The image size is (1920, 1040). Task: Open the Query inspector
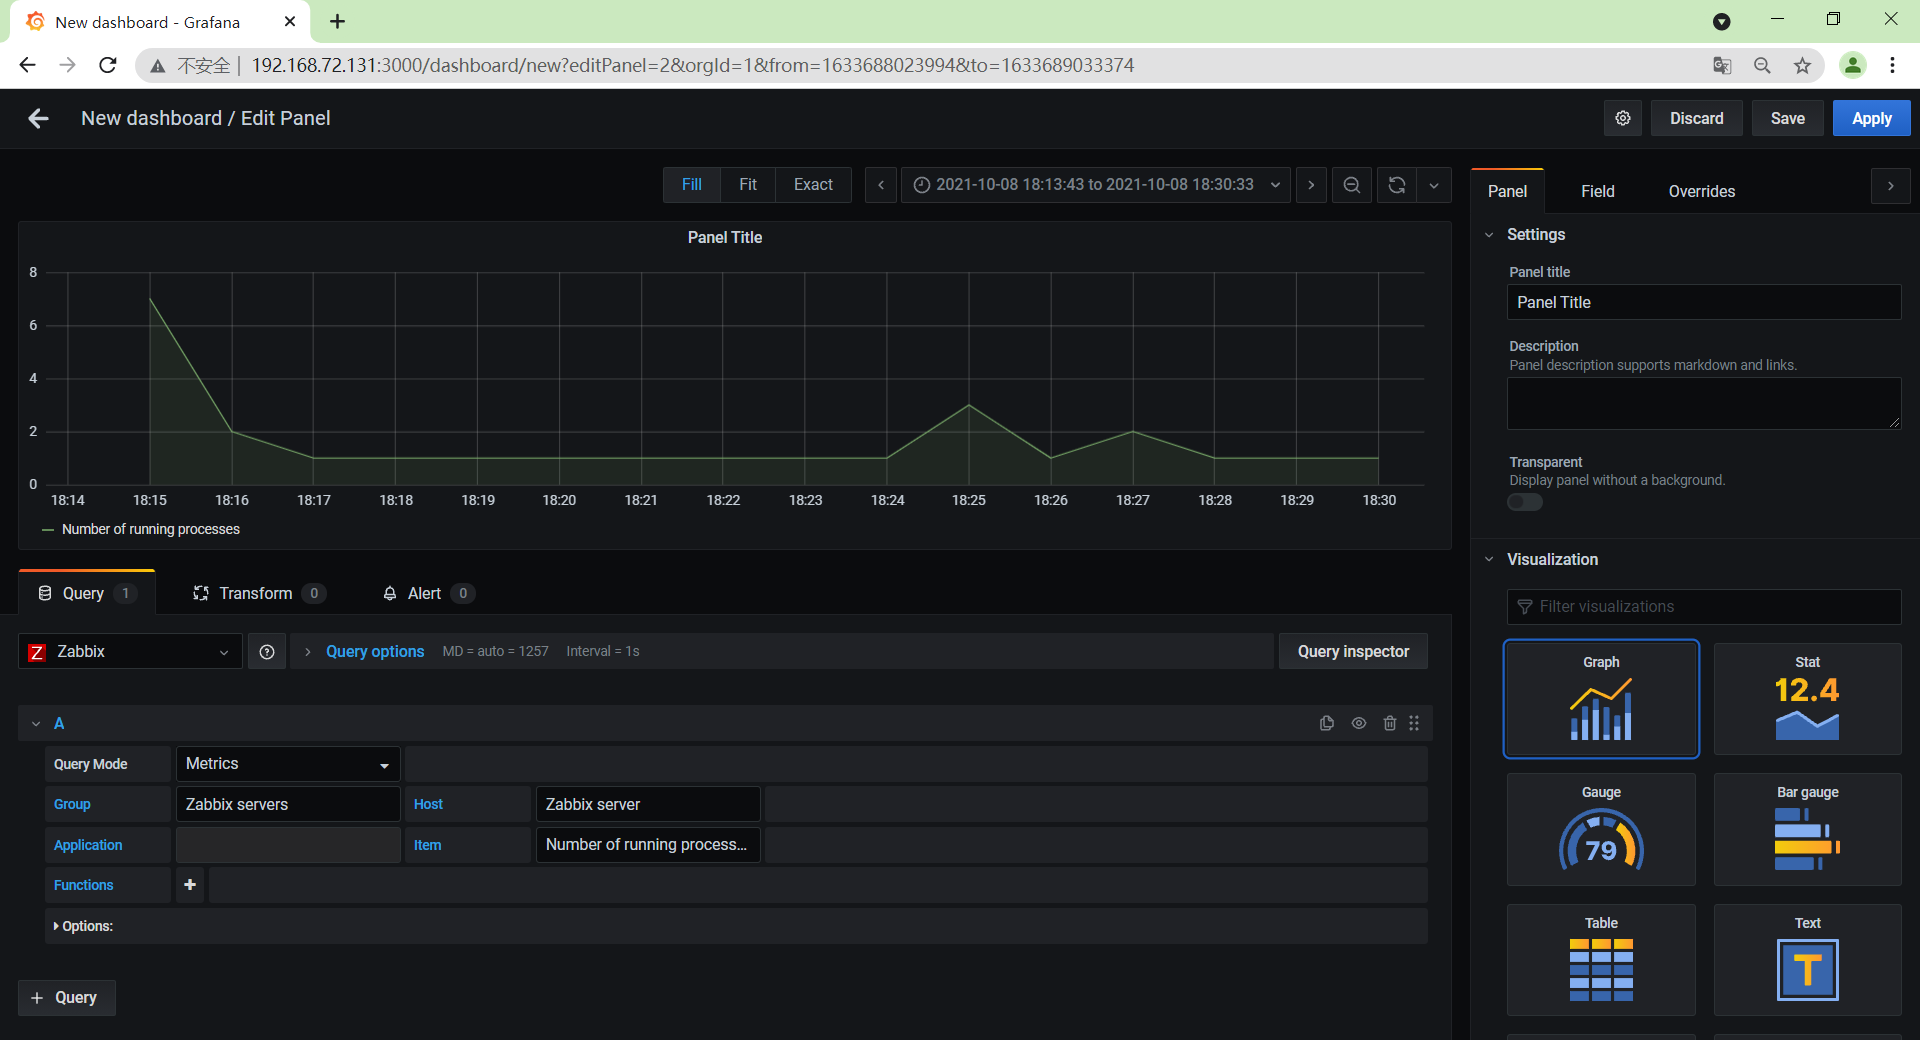[1353, 652]
